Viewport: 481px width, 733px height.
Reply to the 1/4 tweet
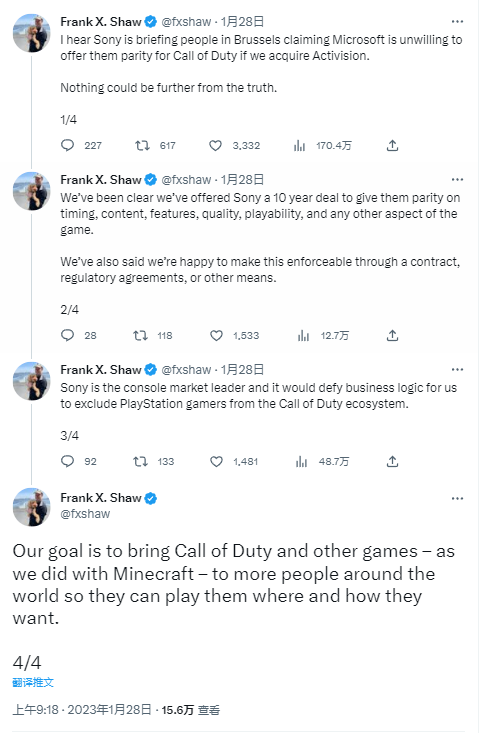(68, 145)
